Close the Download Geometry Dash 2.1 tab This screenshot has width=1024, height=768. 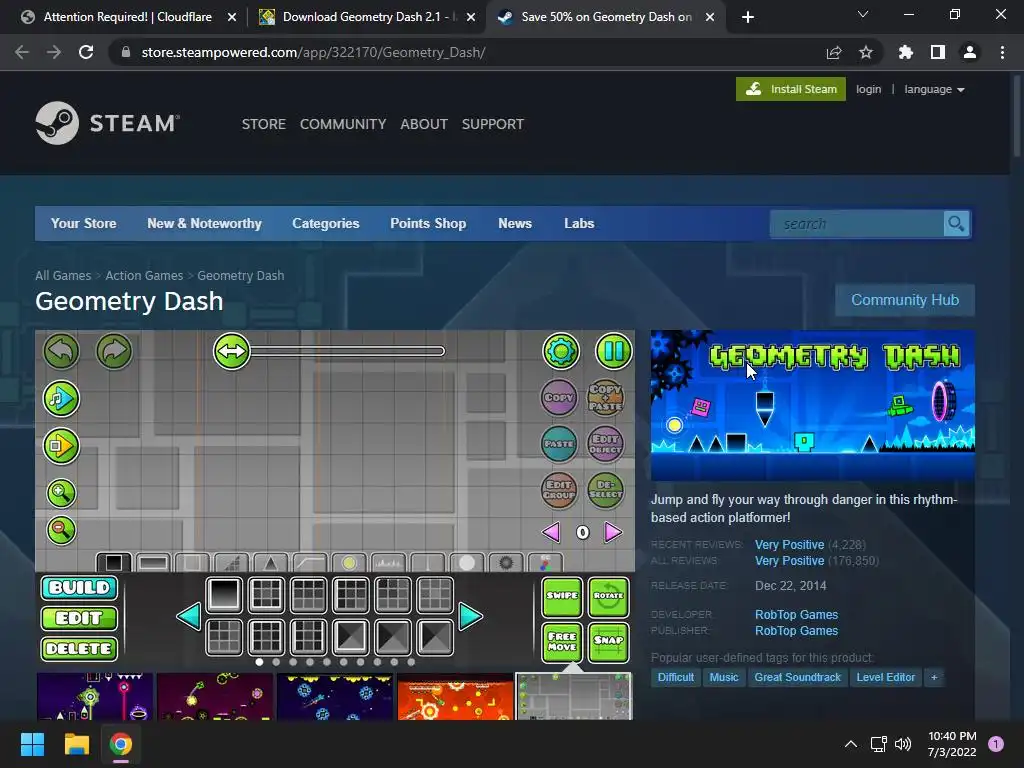(471, 18)
